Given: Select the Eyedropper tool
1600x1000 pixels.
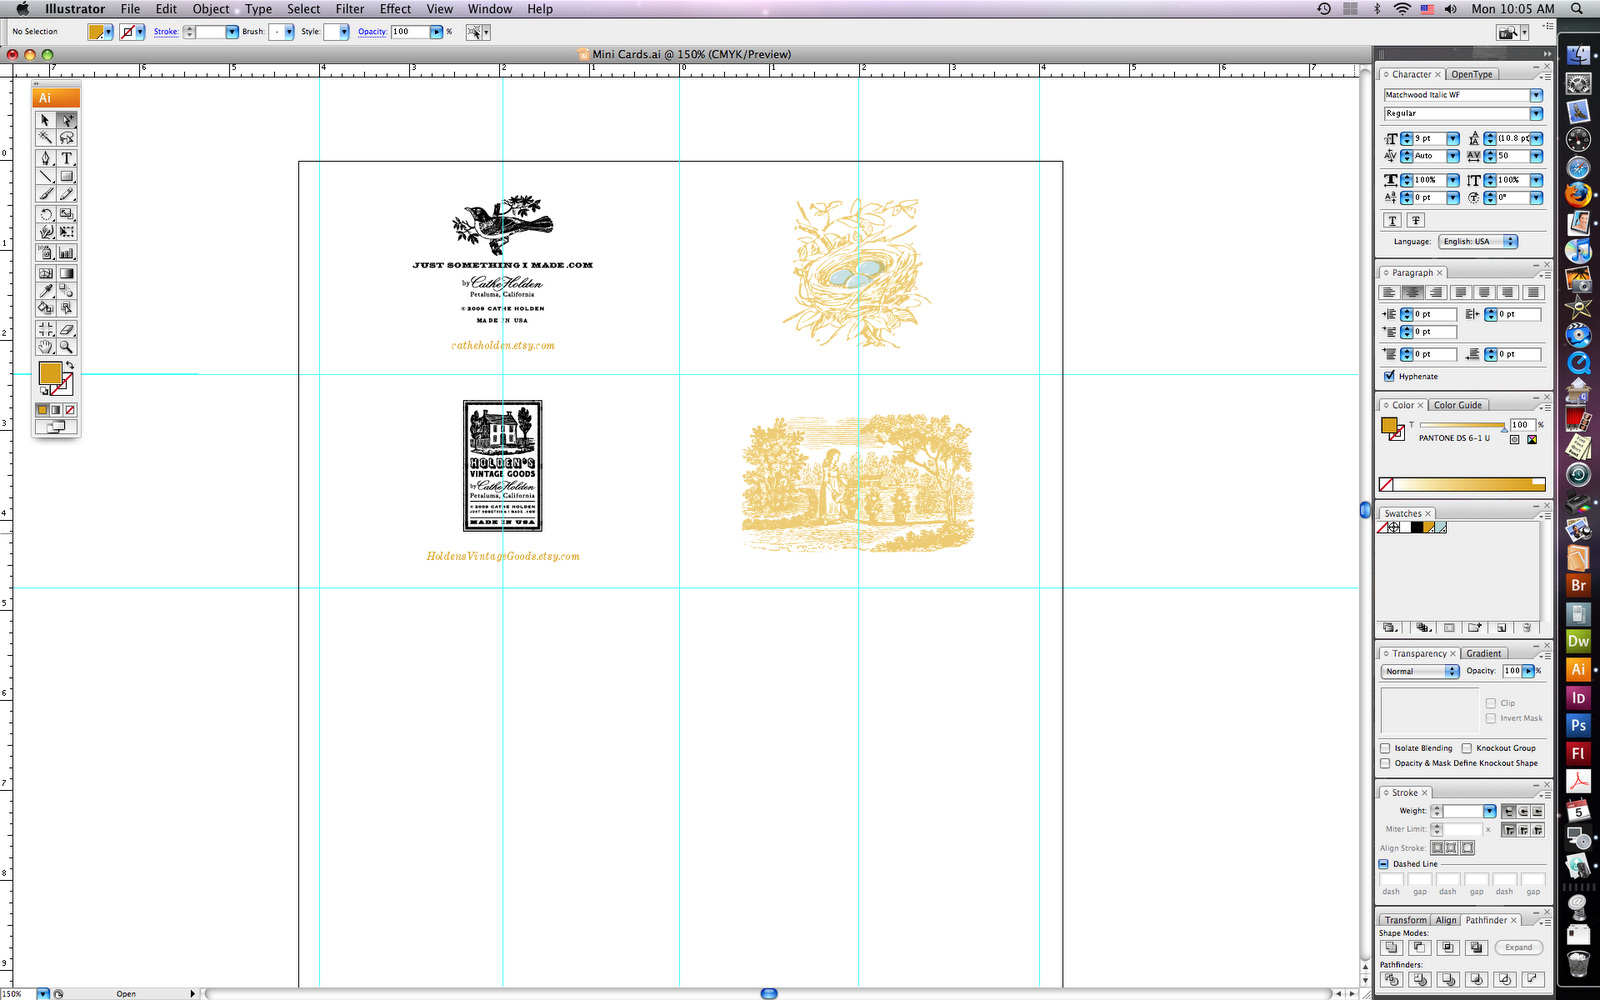Looking at the screenshot, I should pos(45,291).
